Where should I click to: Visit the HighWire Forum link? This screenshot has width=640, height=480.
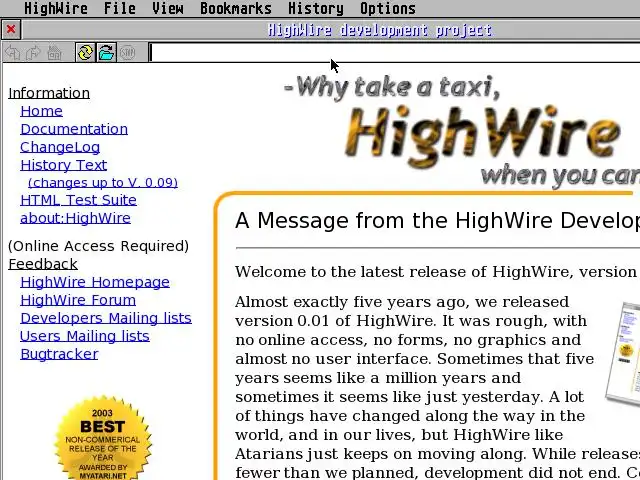(78, 300)
